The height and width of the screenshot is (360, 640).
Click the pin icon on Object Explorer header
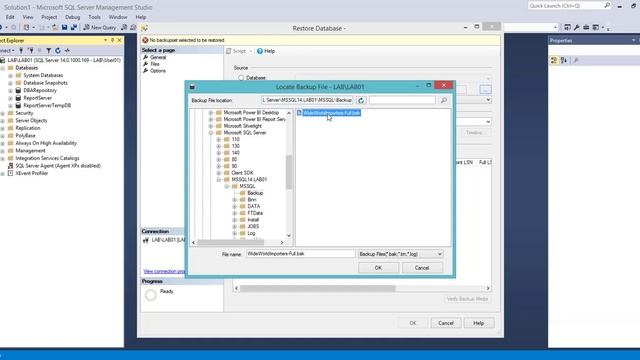click(113, 40)
